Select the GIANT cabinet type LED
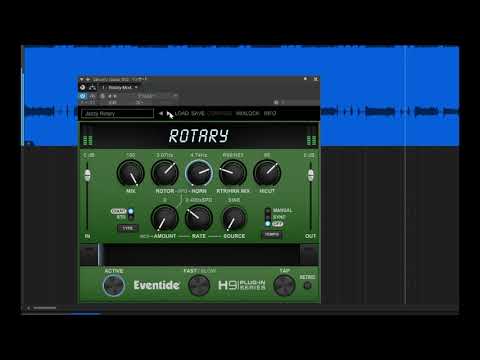This screenshot has height=360, width=480. (131, 211)
